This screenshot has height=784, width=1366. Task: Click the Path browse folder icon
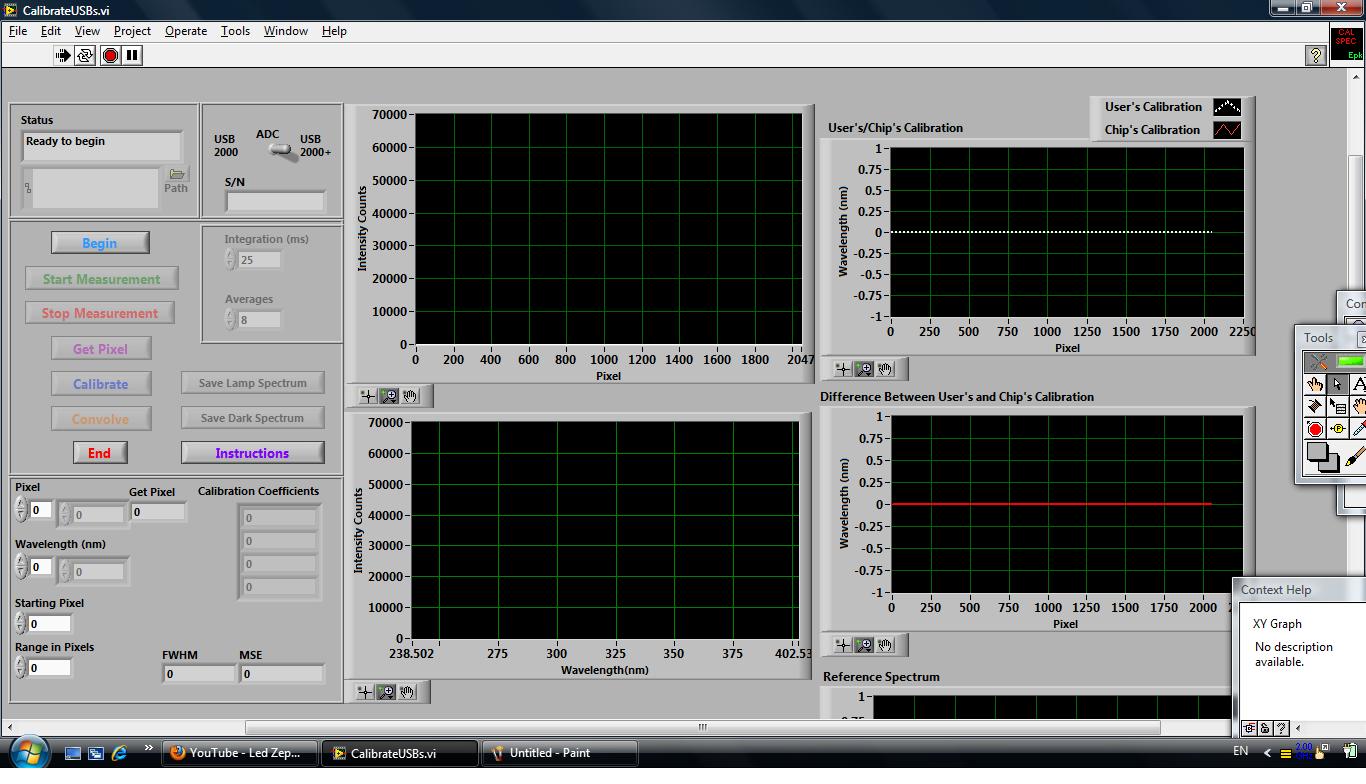pos(176,174)
